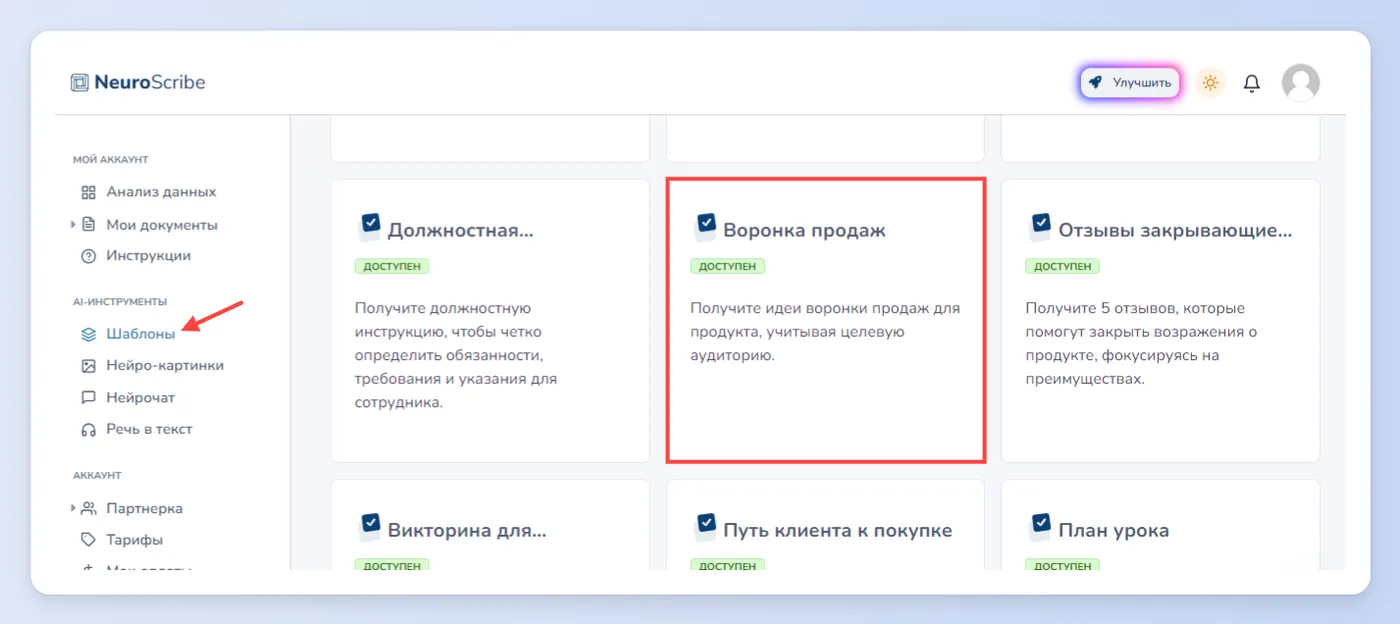Click ДОСТУПЕН badge on Викторина для card
This screenshot has height=624, width=1400.
(392, 565)
